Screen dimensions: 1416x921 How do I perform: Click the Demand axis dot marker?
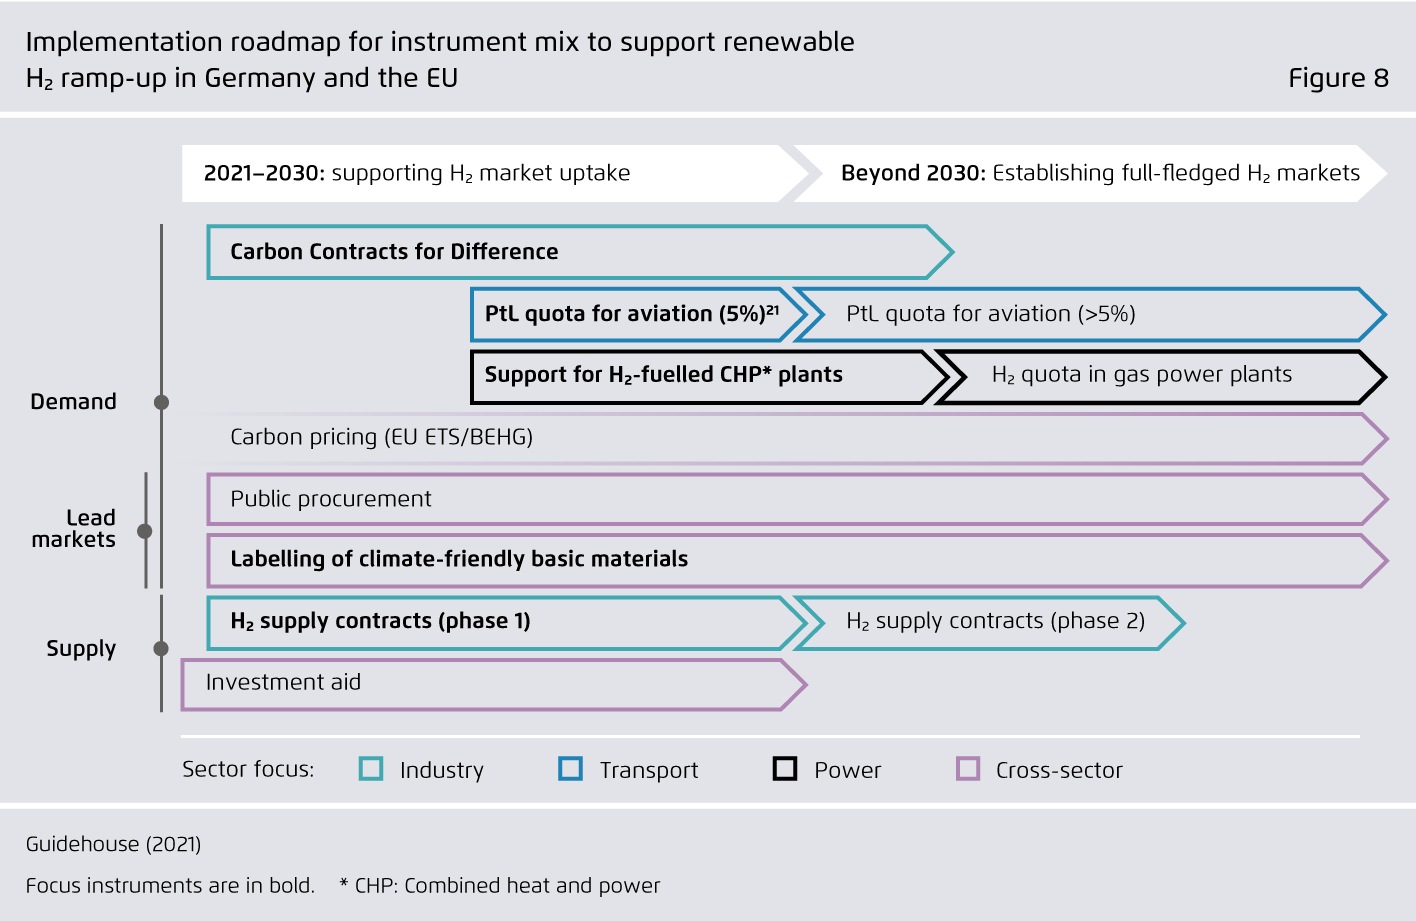point(161,402)
